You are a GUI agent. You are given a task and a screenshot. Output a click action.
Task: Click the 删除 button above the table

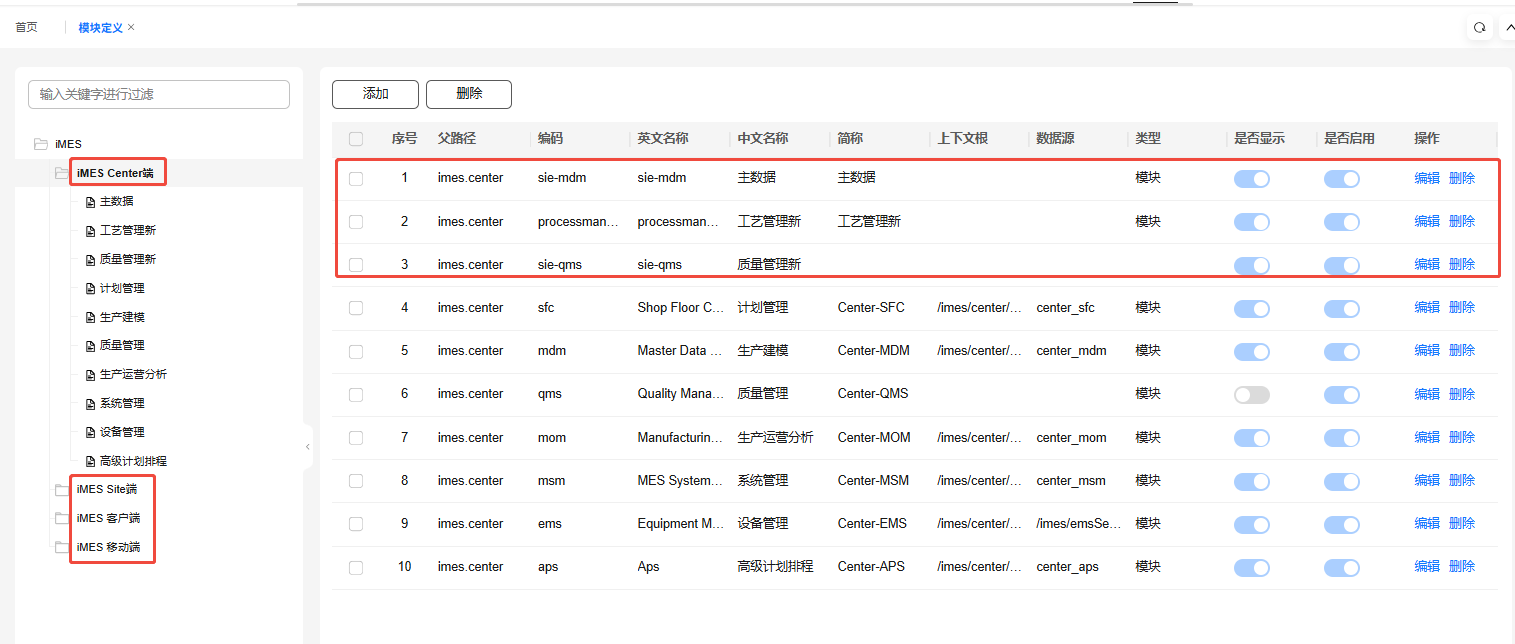pos(469,94)
